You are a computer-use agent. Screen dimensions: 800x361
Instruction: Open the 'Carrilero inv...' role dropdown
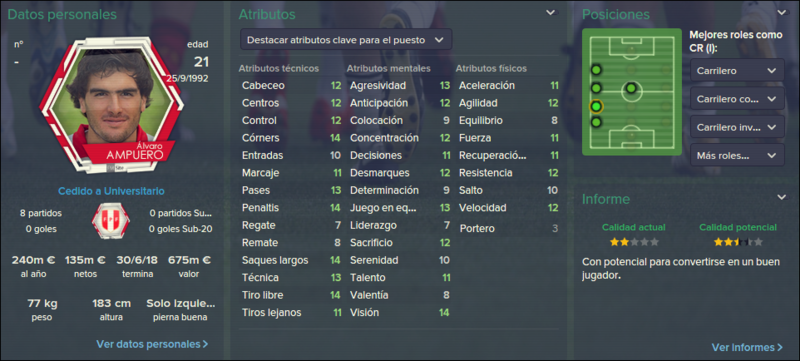click(x=737, y=126)
